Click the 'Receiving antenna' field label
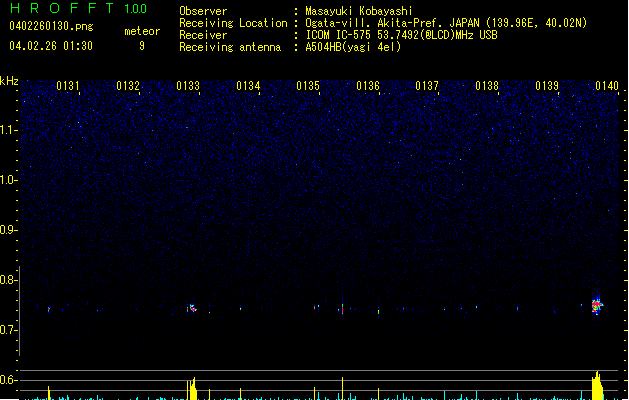 tap(230, 47)
